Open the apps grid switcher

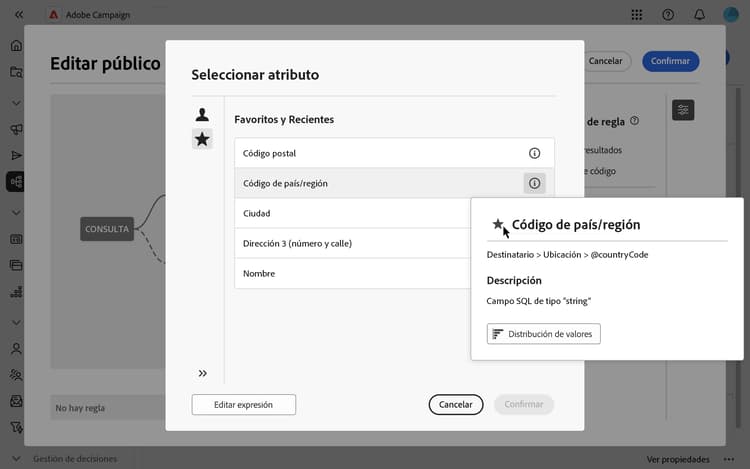[637, 15]
